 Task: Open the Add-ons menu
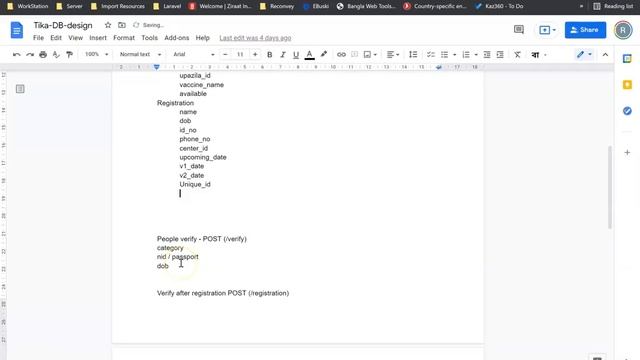(x=177, y=38)
